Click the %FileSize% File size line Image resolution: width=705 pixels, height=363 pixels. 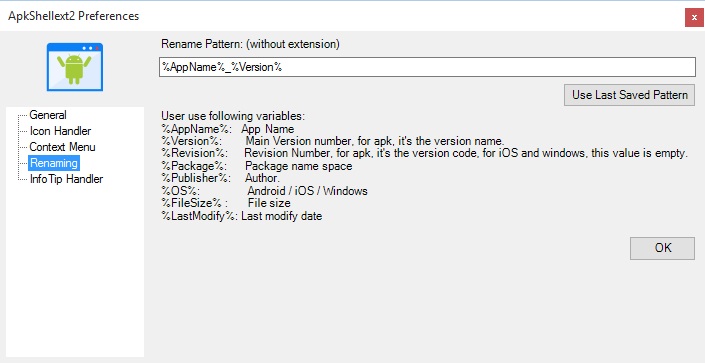click(x=226, y=203)
